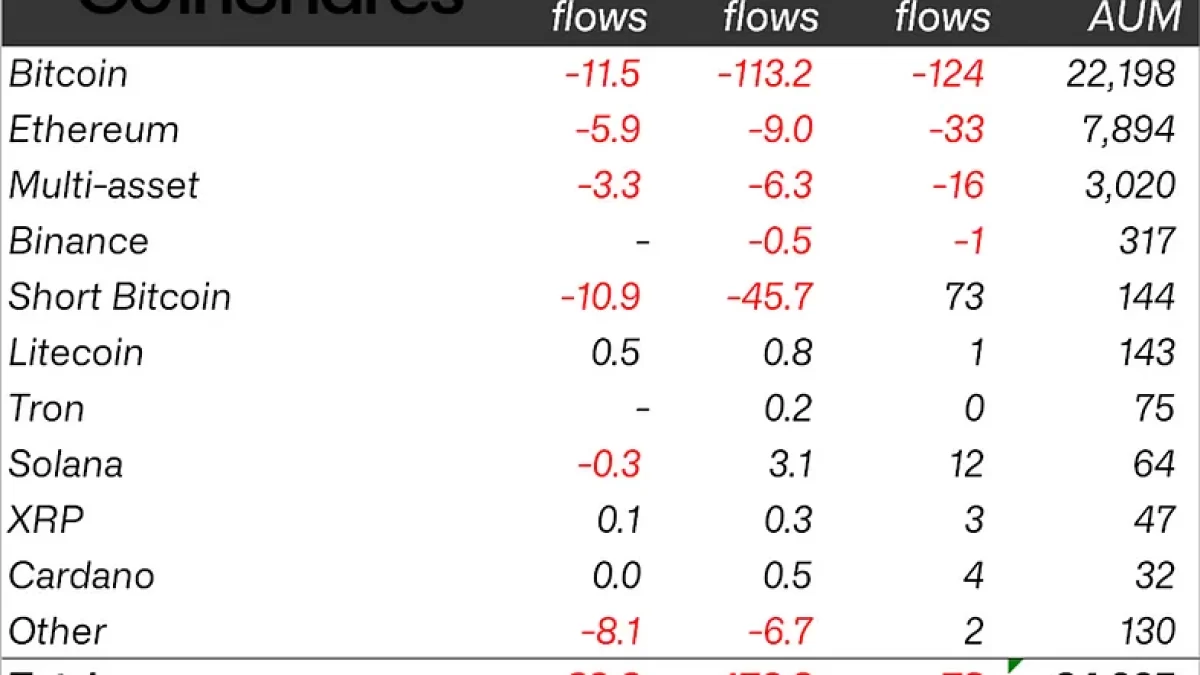Image resolution: width=1200 pixels, height=675 pixels.
Task: Select the Ethereum row label
Action: (x=93, y=130)
